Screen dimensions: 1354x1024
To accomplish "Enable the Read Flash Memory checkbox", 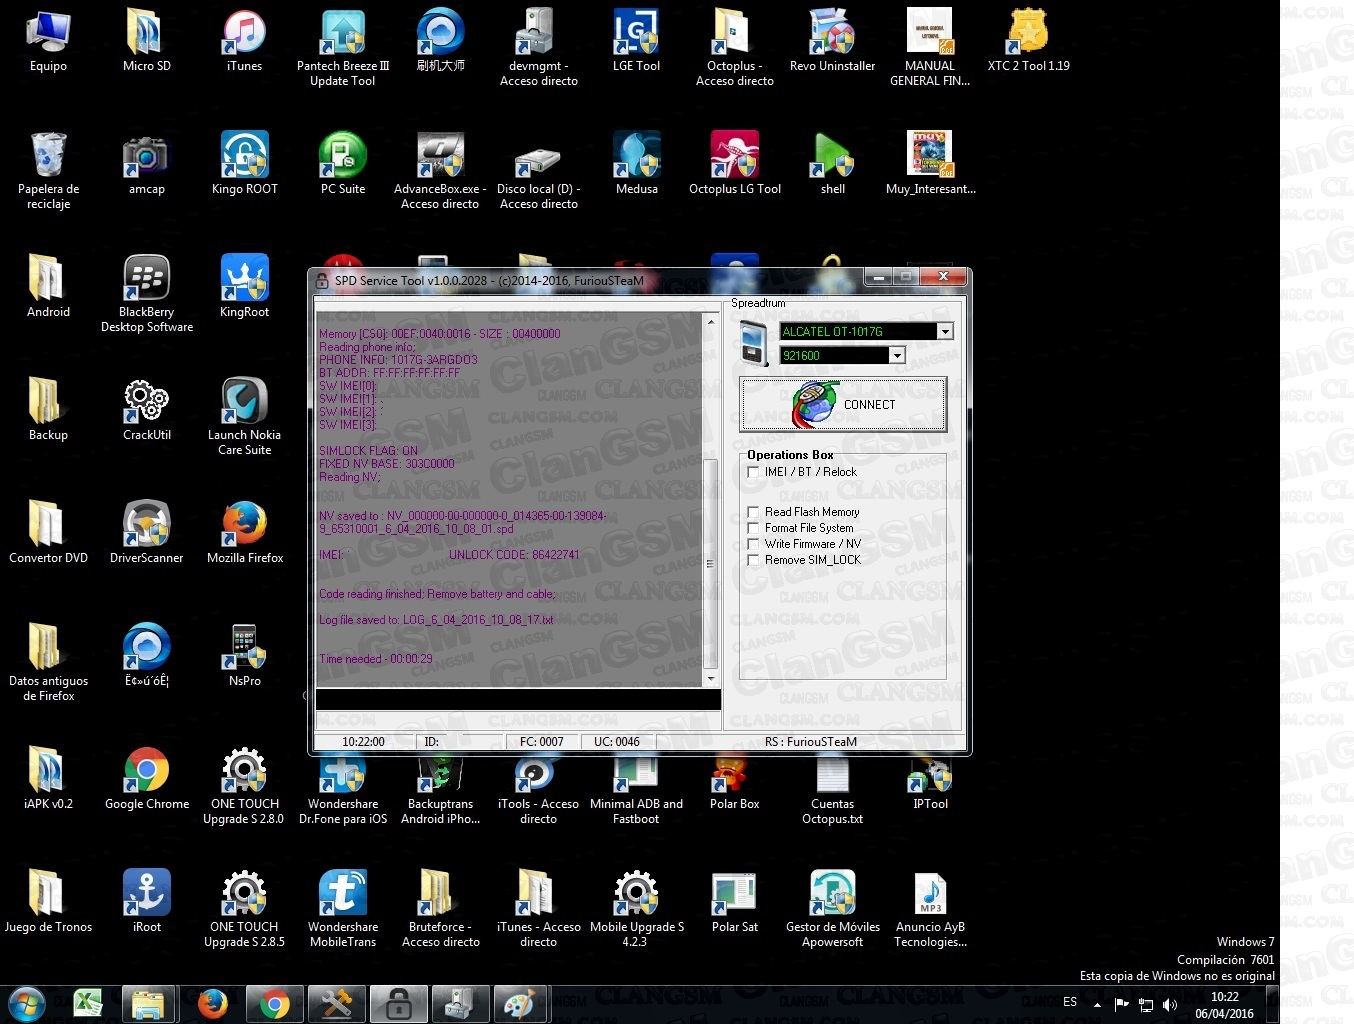I will click(x=754, y=512).
